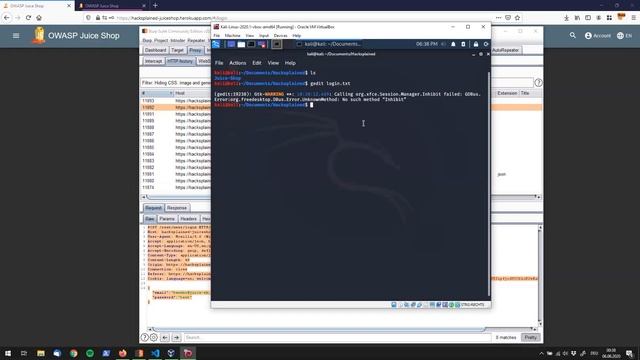Open the Kali power/logout icon
The width and height of the screenshot is (640, 360).
point(486,44)
